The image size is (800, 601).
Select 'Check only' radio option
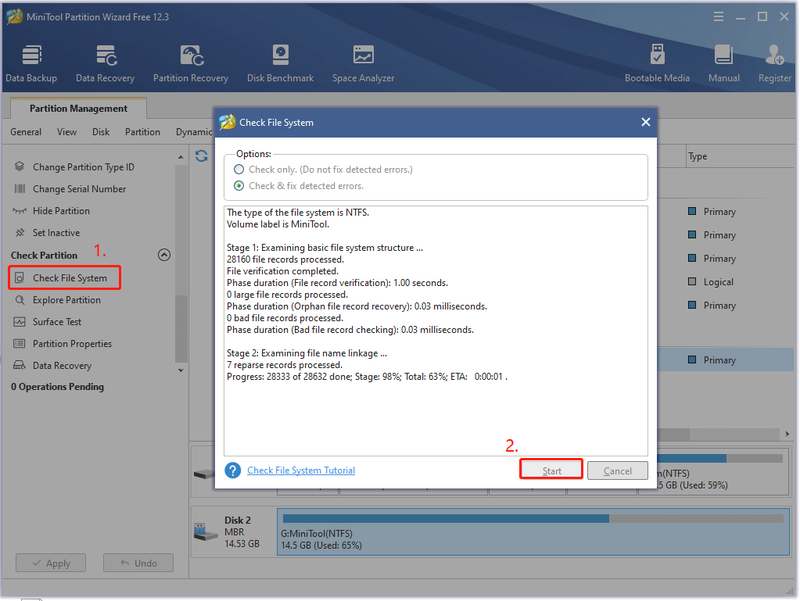point(239,169)
